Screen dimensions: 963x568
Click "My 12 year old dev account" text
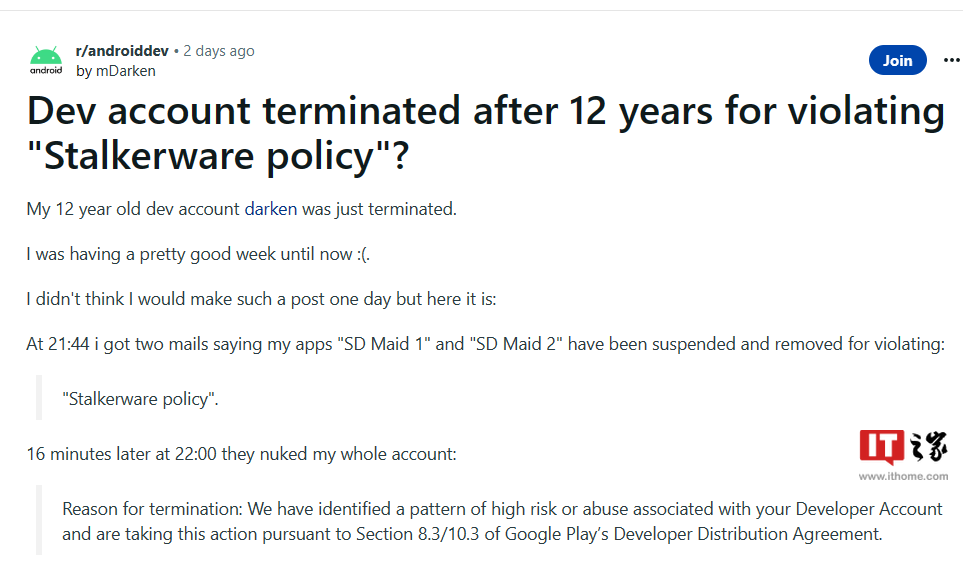pos(133,209)
